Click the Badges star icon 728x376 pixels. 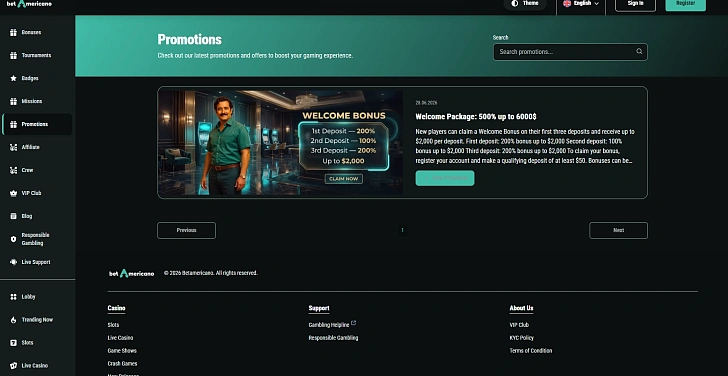point(13,78)
